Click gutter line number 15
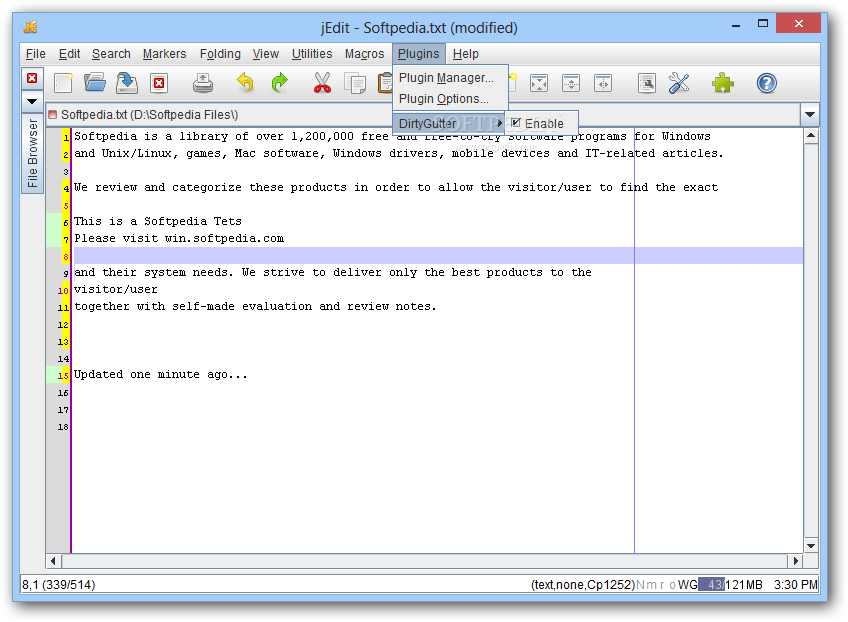Screen dimensions: 848x622 pos(63,375)
